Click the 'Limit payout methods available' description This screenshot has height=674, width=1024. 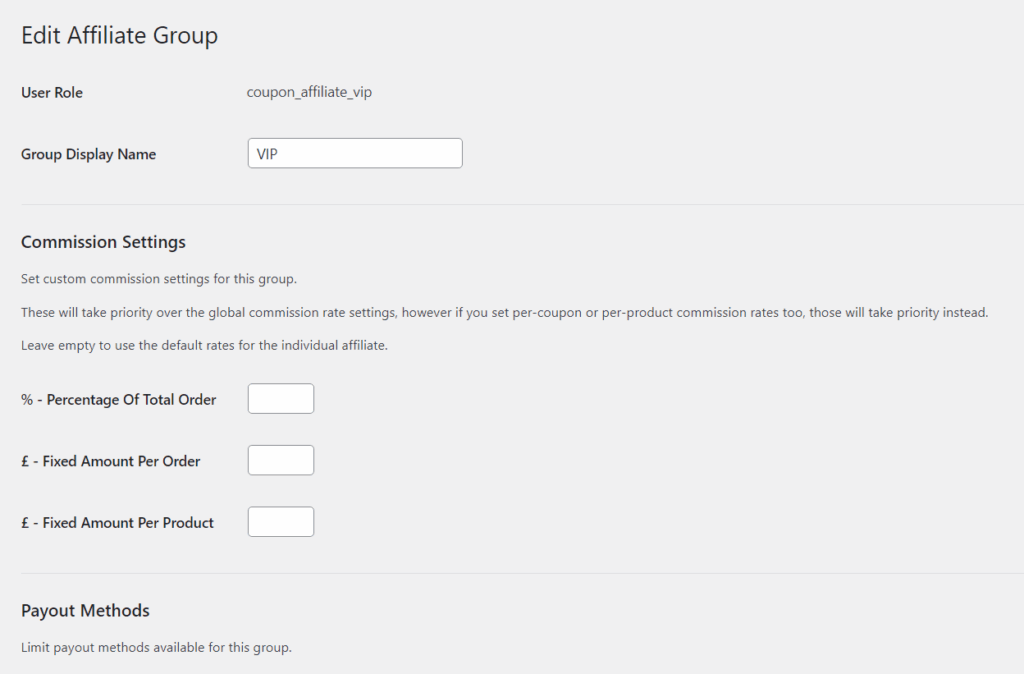(x=156, y=647)
